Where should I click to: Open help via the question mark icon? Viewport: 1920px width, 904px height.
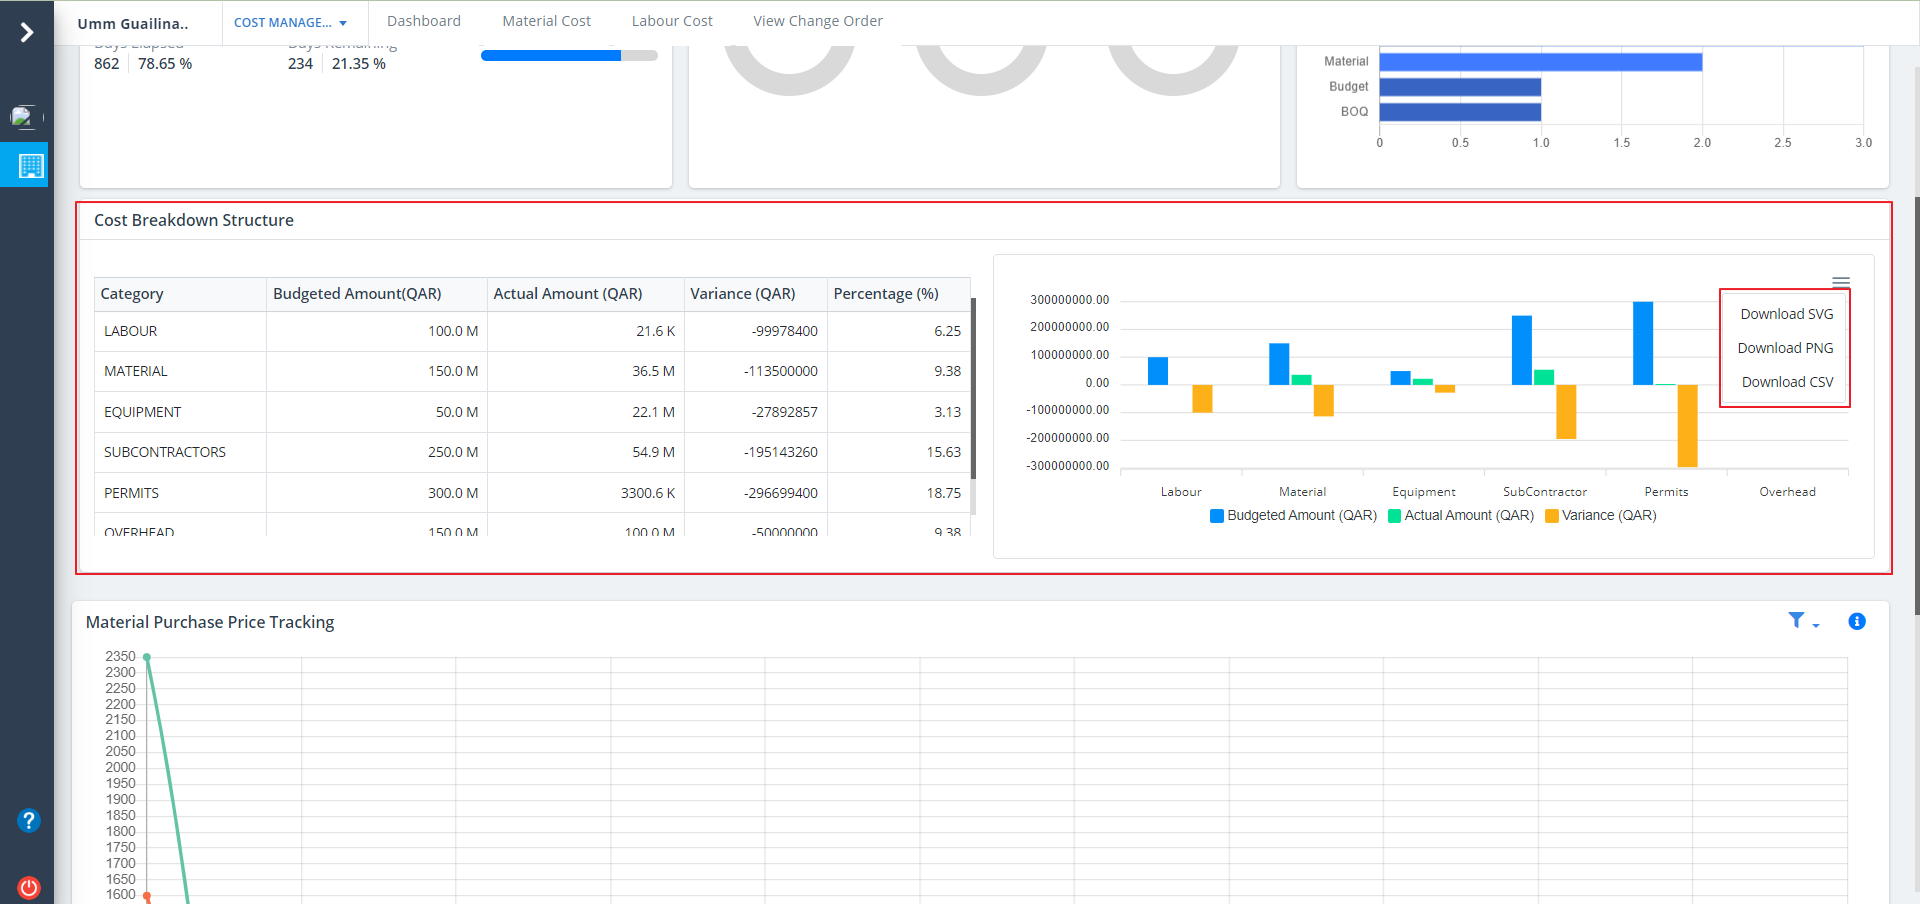pos(29,821)
